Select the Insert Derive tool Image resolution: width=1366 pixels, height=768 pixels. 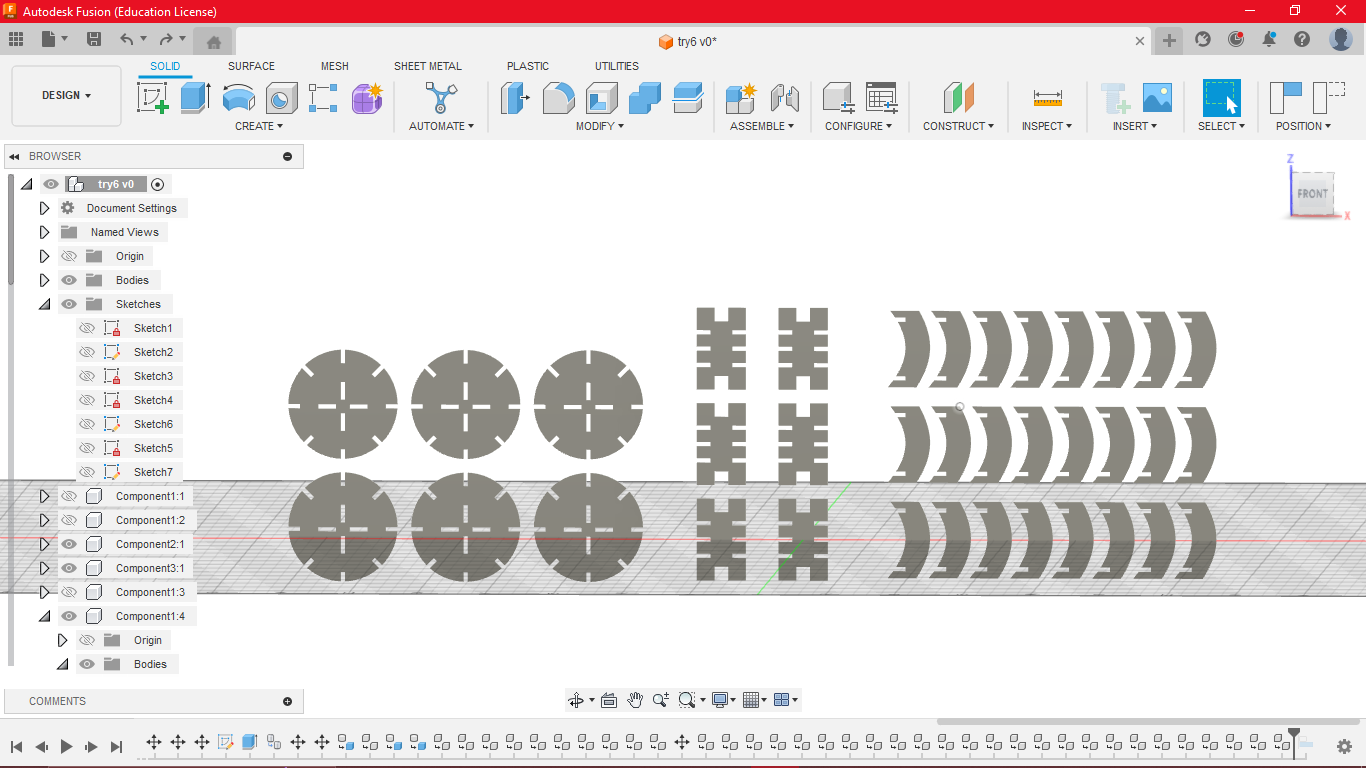pos(1115,98)
